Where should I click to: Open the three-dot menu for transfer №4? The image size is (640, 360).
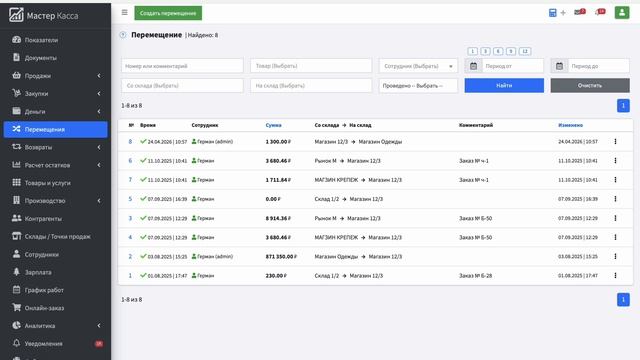pyautogui.click(x=615, y=237)
